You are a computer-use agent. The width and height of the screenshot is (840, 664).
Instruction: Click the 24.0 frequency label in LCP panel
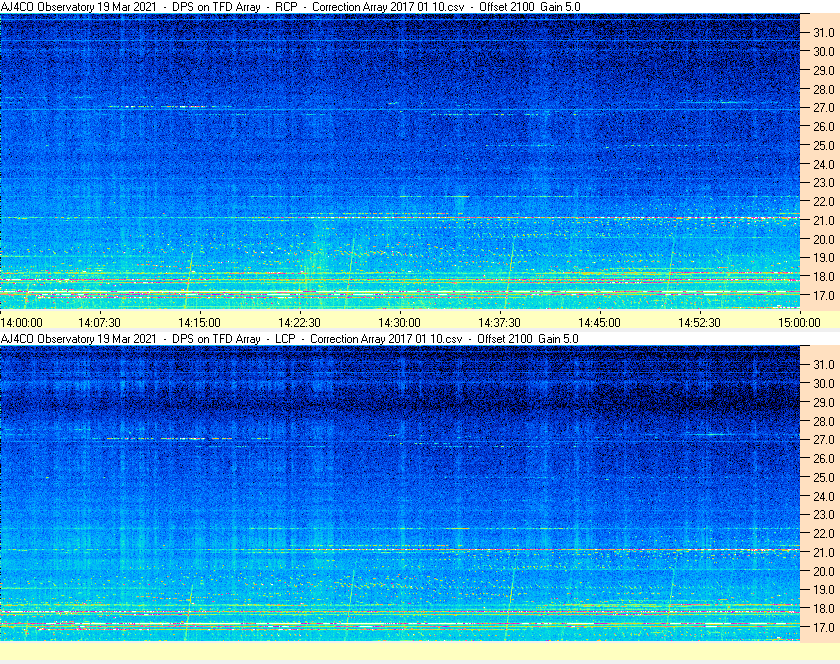tap(823, 496)
